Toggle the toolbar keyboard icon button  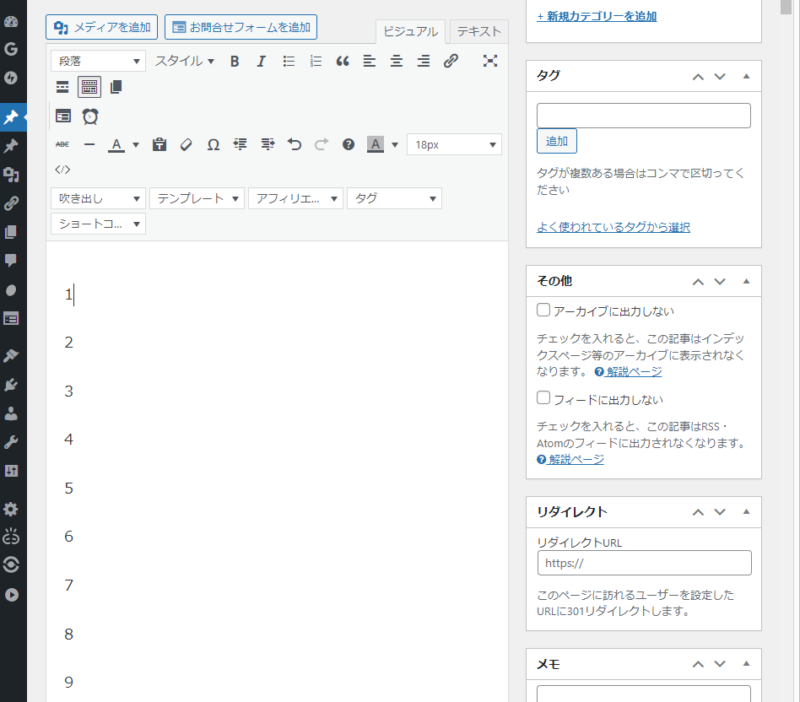[89, 87]
